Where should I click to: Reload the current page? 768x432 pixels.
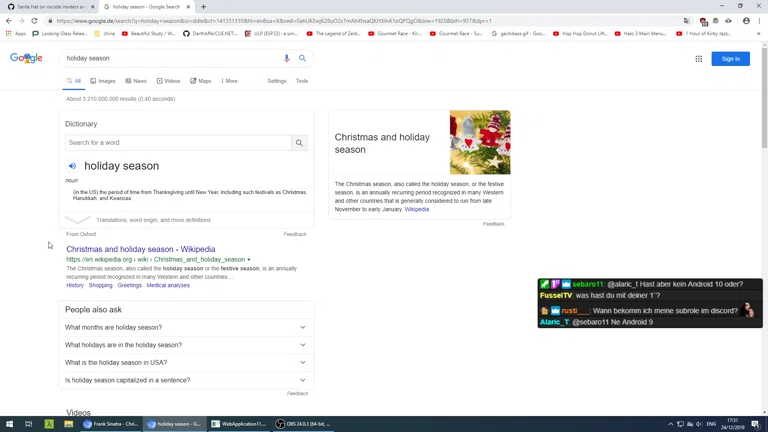click(x=34, y=20)
